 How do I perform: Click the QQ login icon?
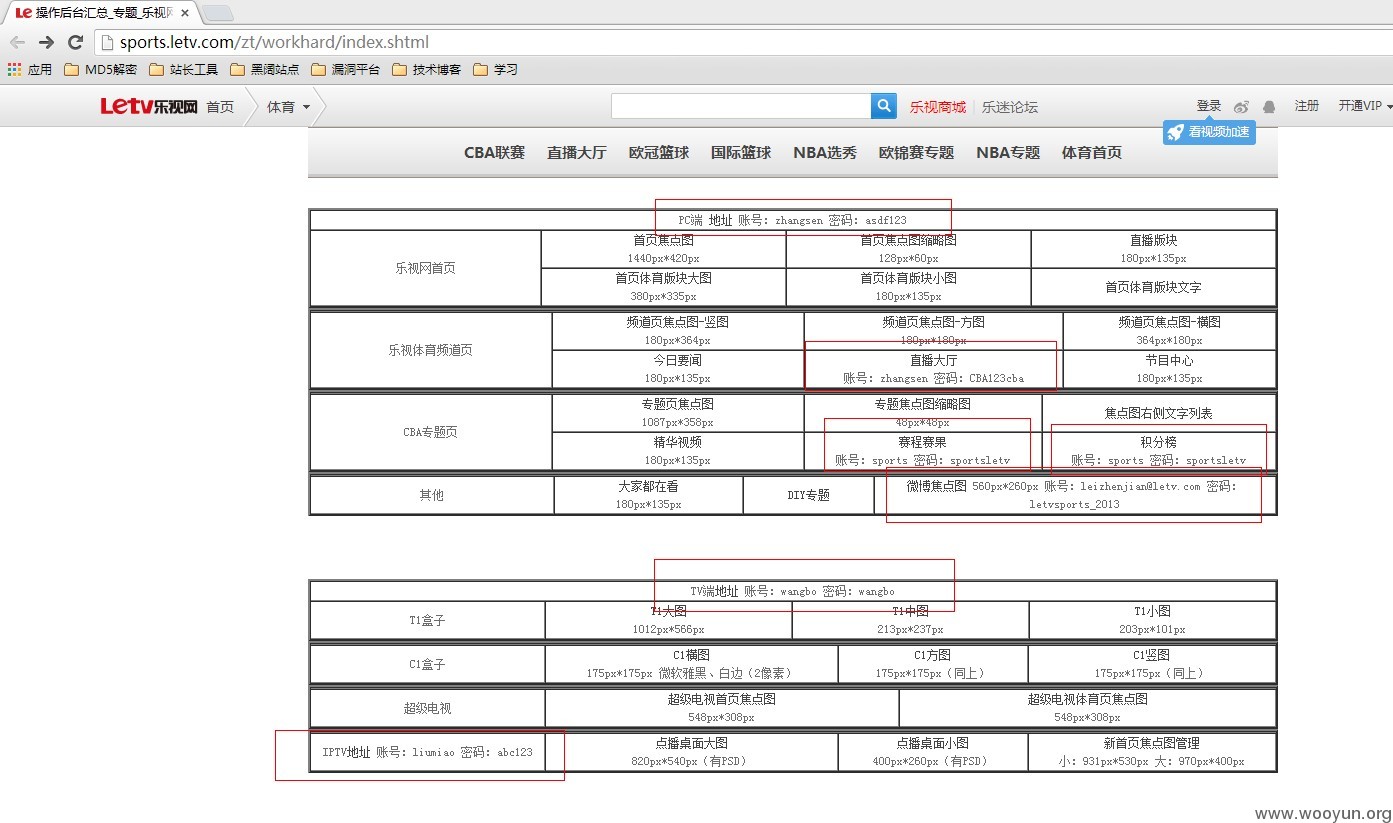[x=1269, y=106]
